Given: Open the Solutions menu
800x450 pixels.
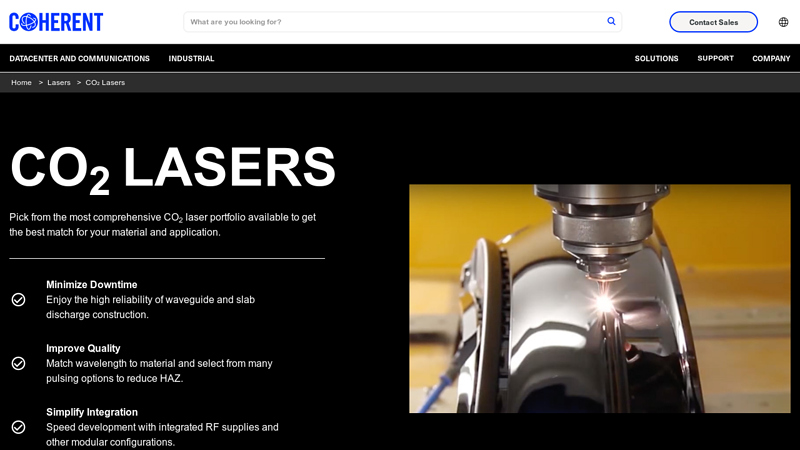Looking at the screenshot, I should click(656, 59).
